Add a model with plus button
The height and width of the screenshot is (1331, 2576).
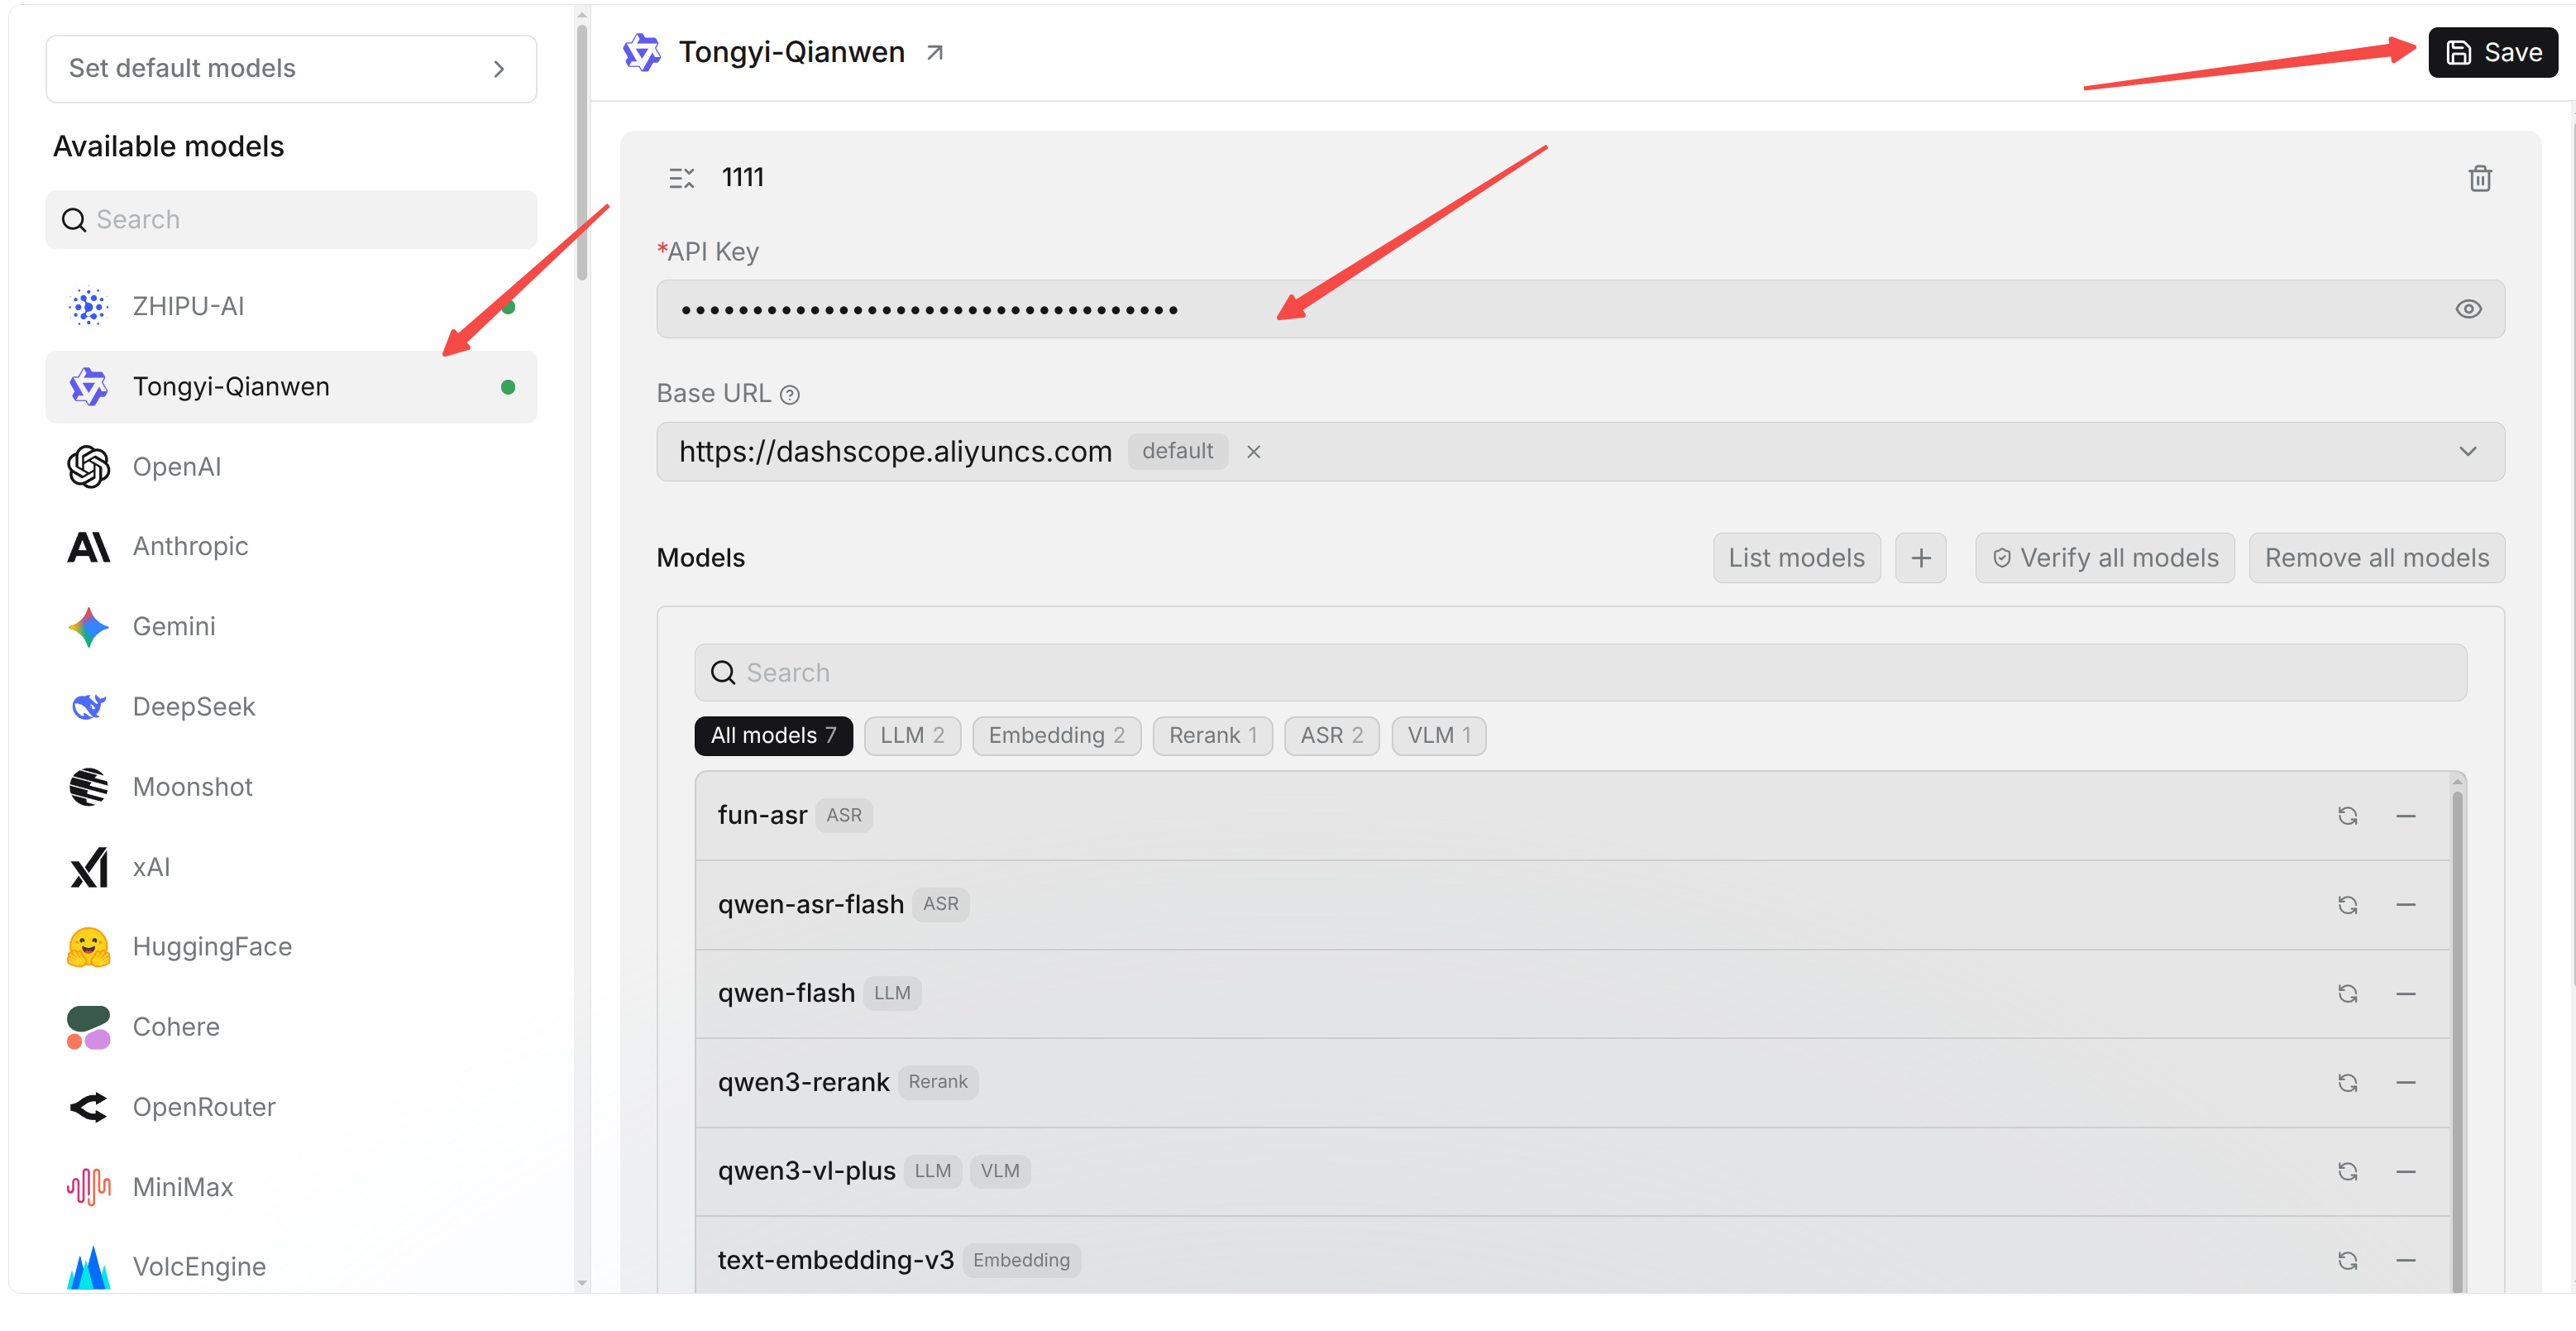click(x=1921, y=558)
